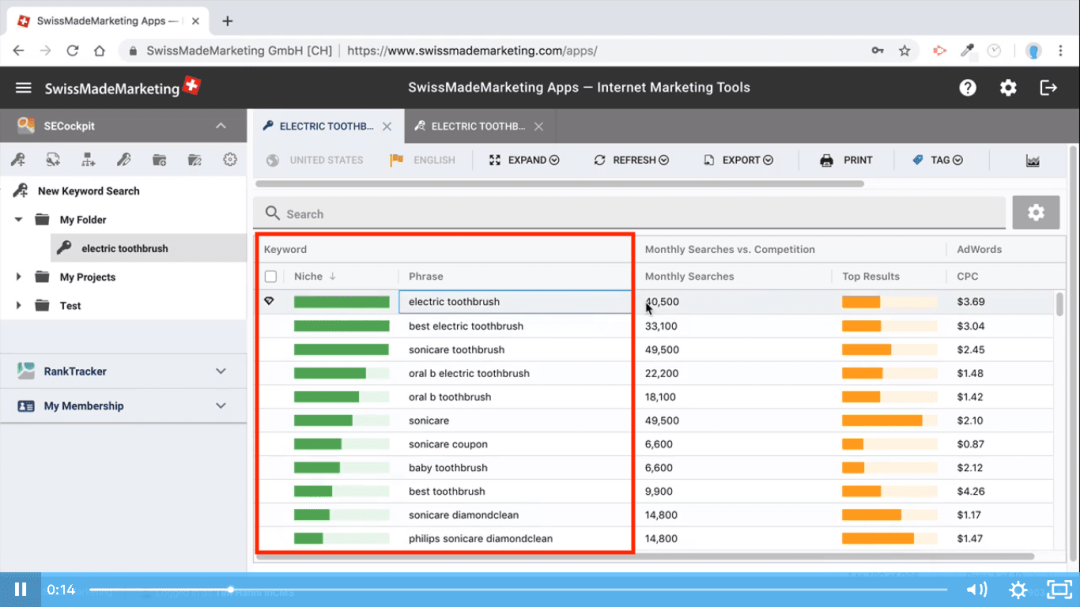Viewport: 1080px width, 607px height.
Task: Open the chart view icon in toolbar
Action: point(1032,161)
